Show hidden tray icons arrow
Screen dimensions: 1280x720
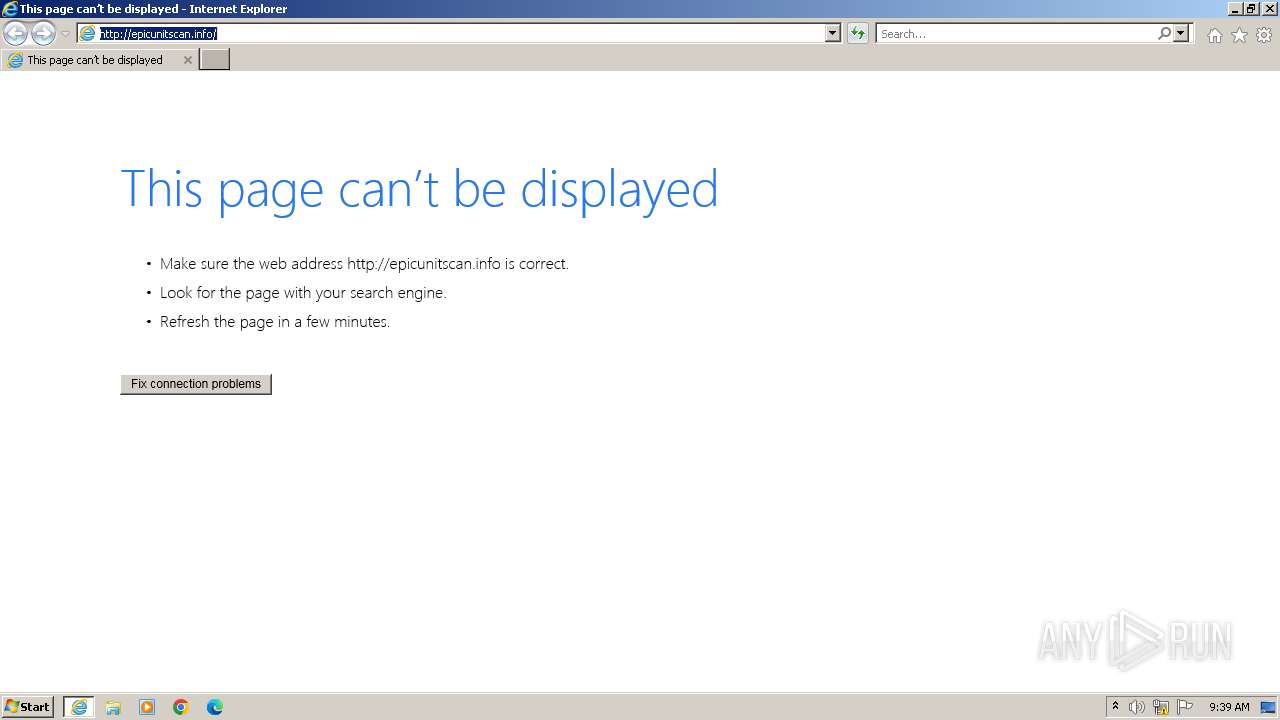(x=1115, y=707)
